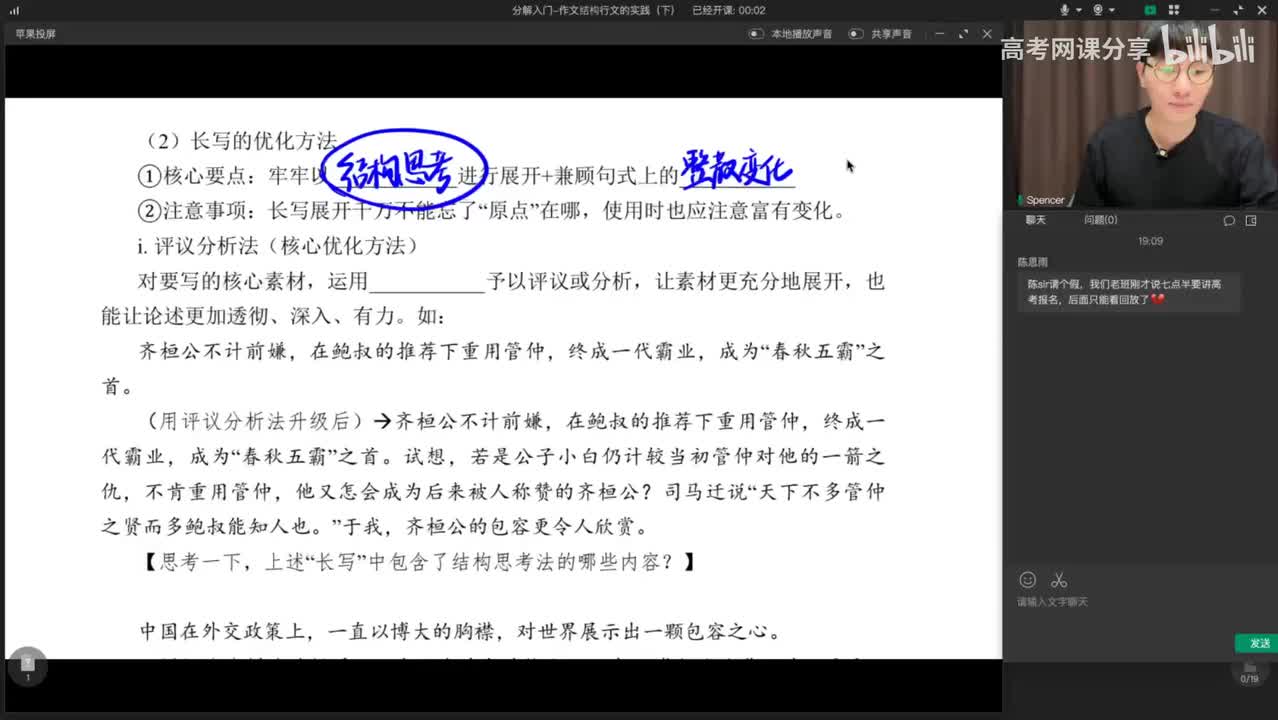The height and width of the screenshot is (720, 1278).
Task: Open the emoji picker in chat
Action: (1027, 580)
